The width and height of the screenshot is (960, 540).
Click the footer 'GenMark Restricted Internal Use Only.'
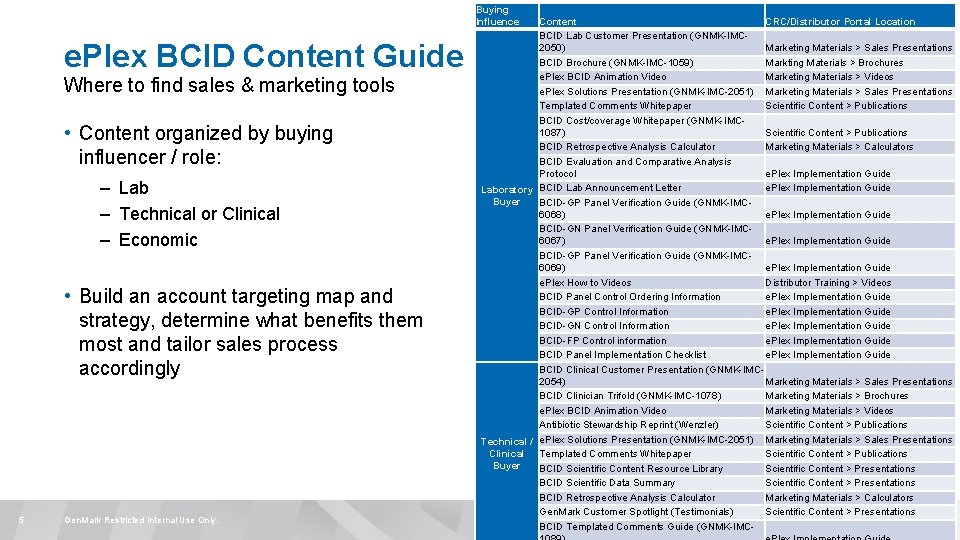[141, 520]
